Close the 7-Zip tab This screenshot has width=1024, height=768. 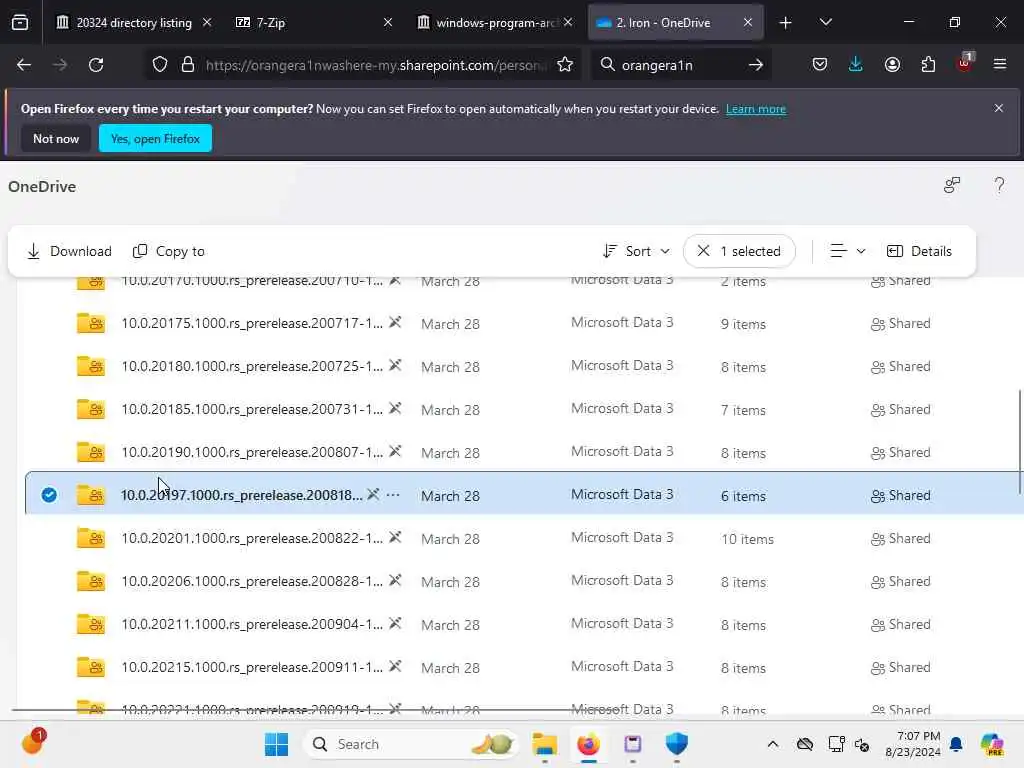pos(388,22)
